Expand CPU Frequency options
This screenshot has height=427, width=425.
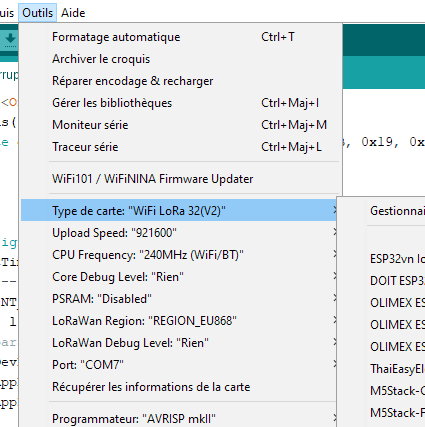(180, 255)
